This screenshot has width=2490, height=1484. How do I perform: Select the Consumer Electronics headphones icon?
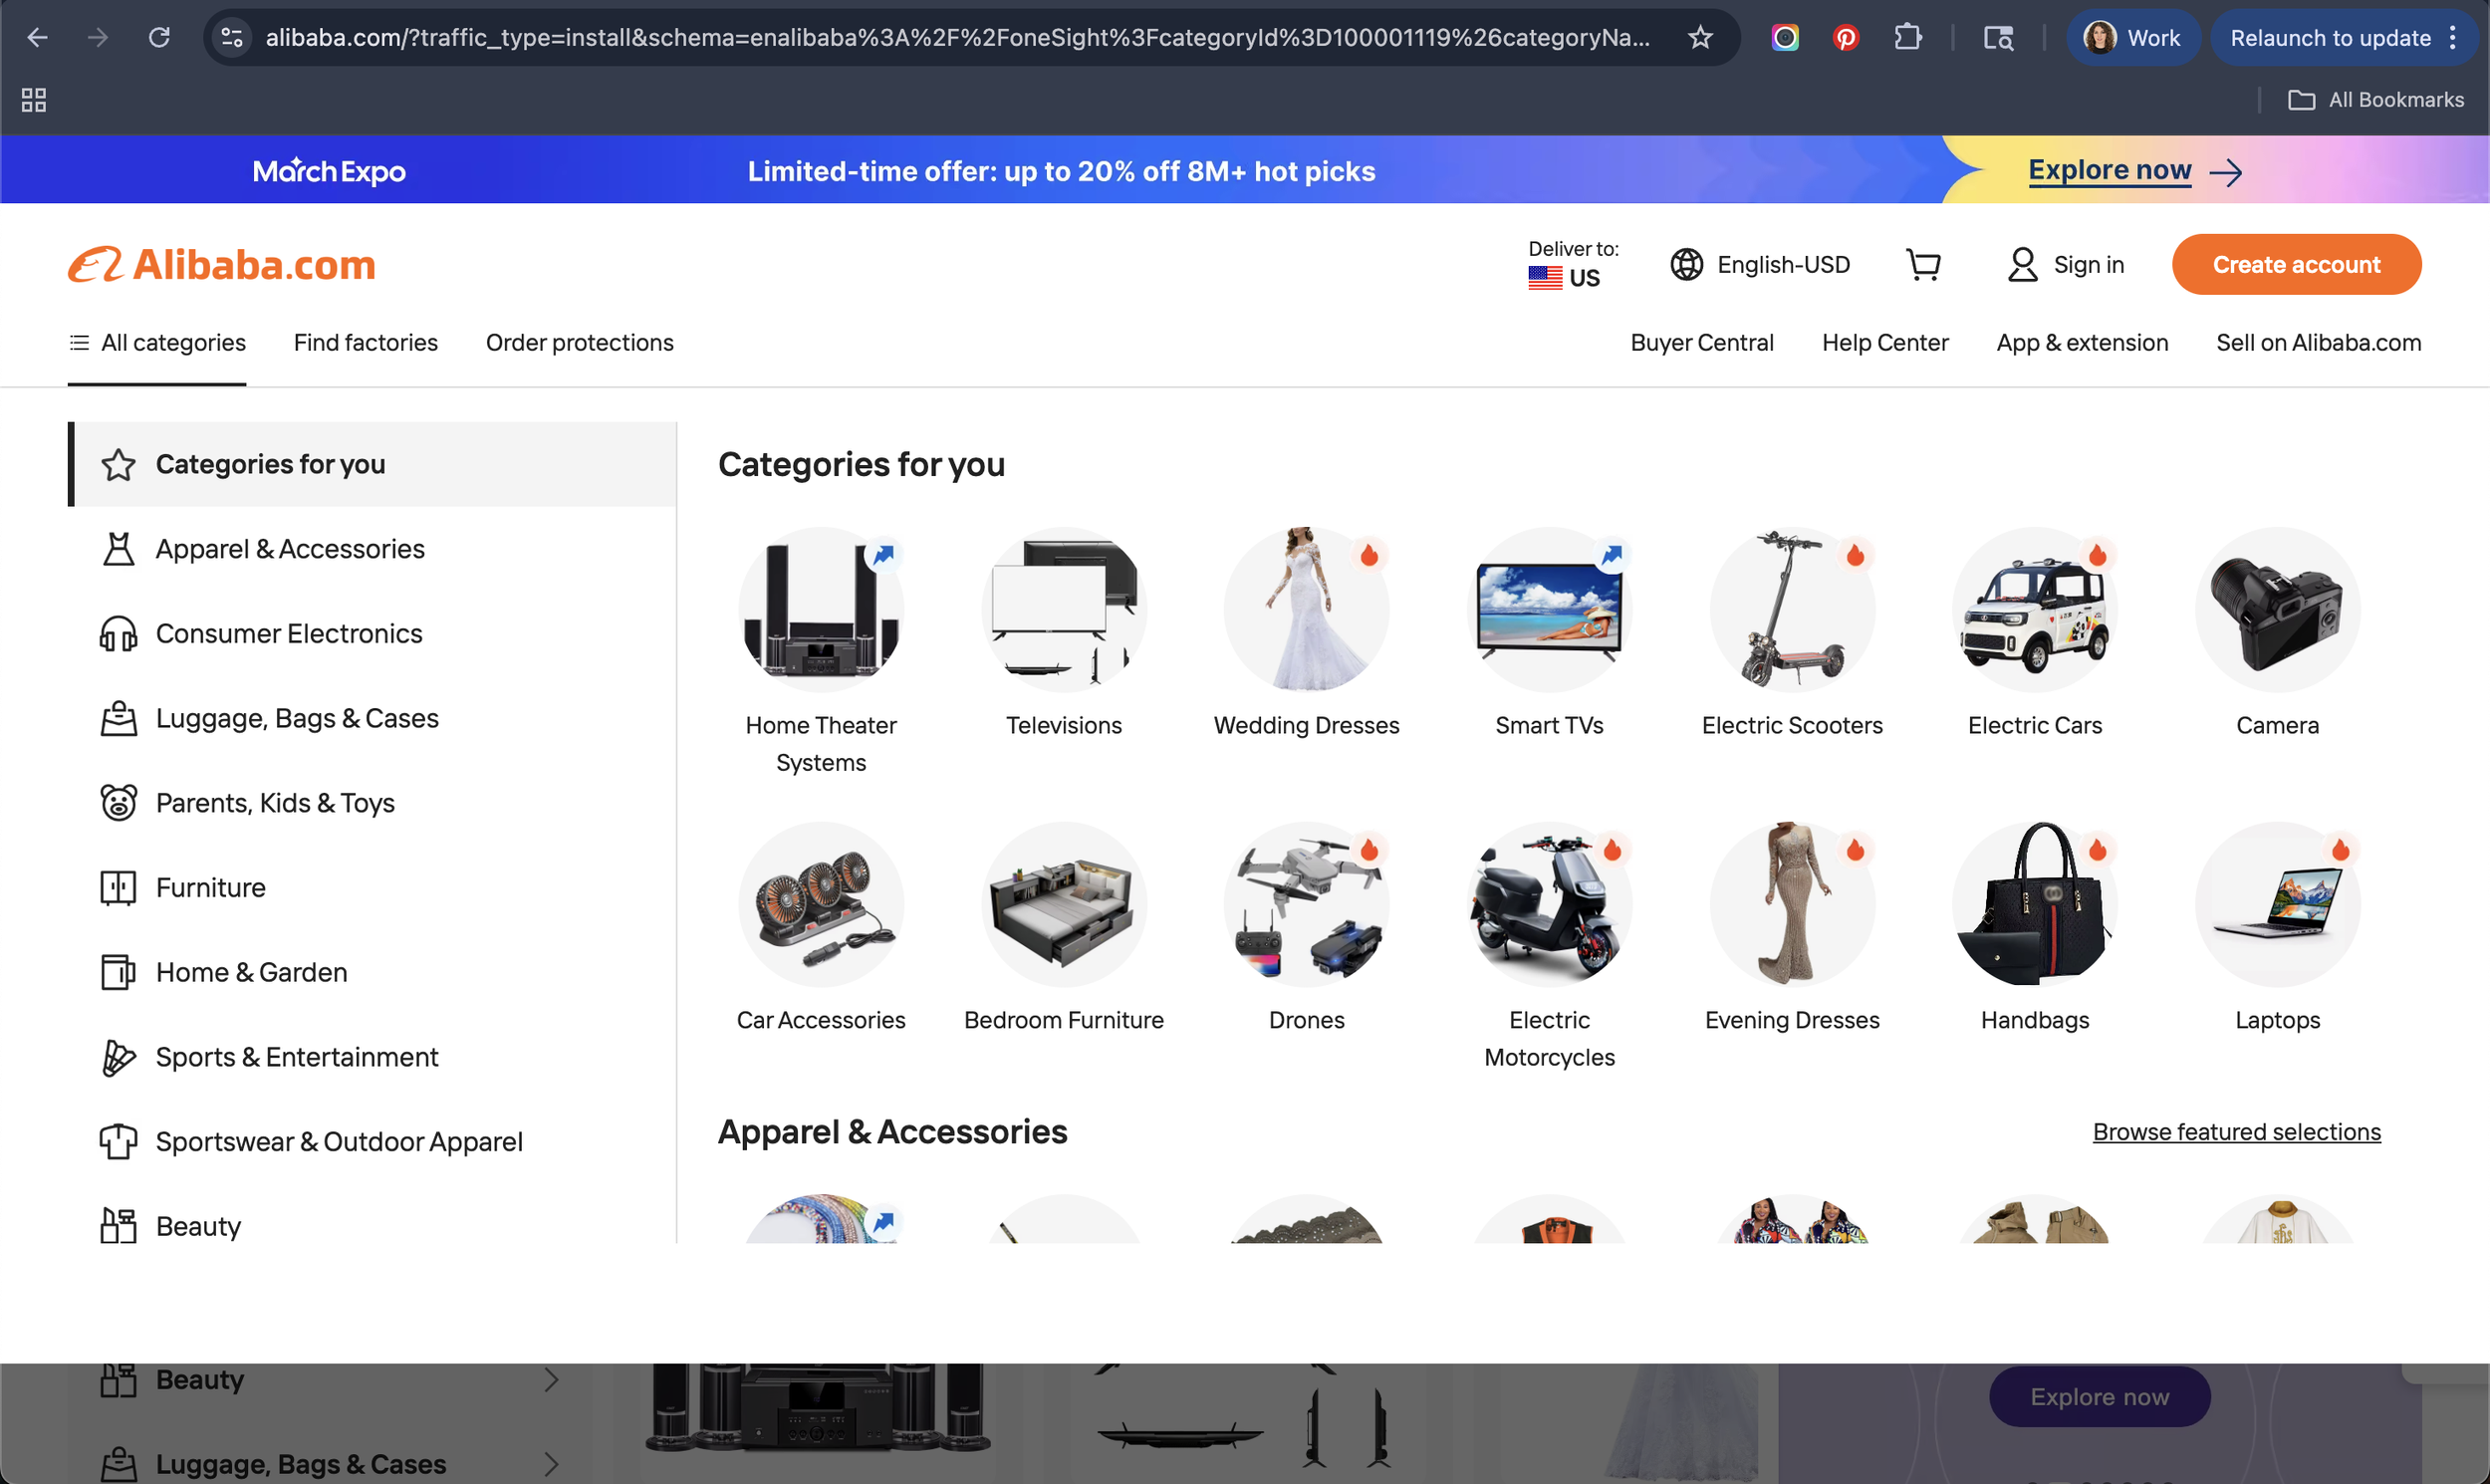tap(119, 633)
